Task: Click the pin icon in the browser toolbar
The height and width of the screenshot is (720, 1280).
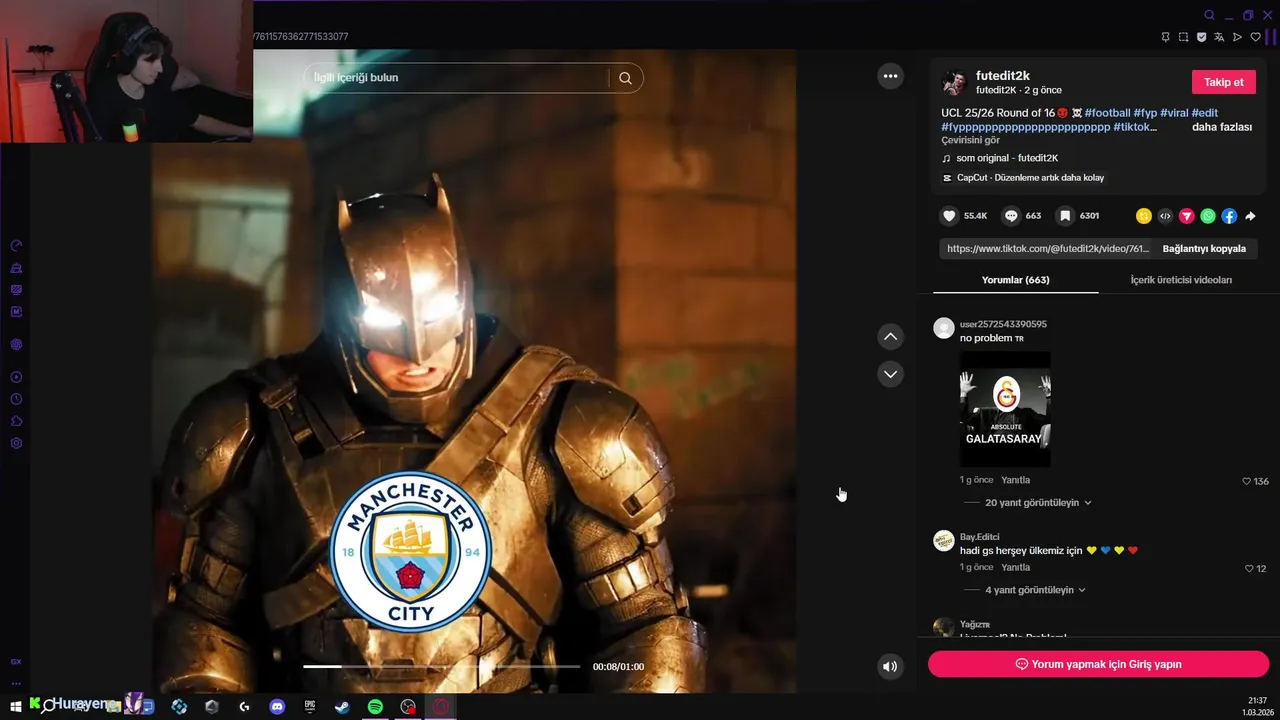Action: 1165,37
